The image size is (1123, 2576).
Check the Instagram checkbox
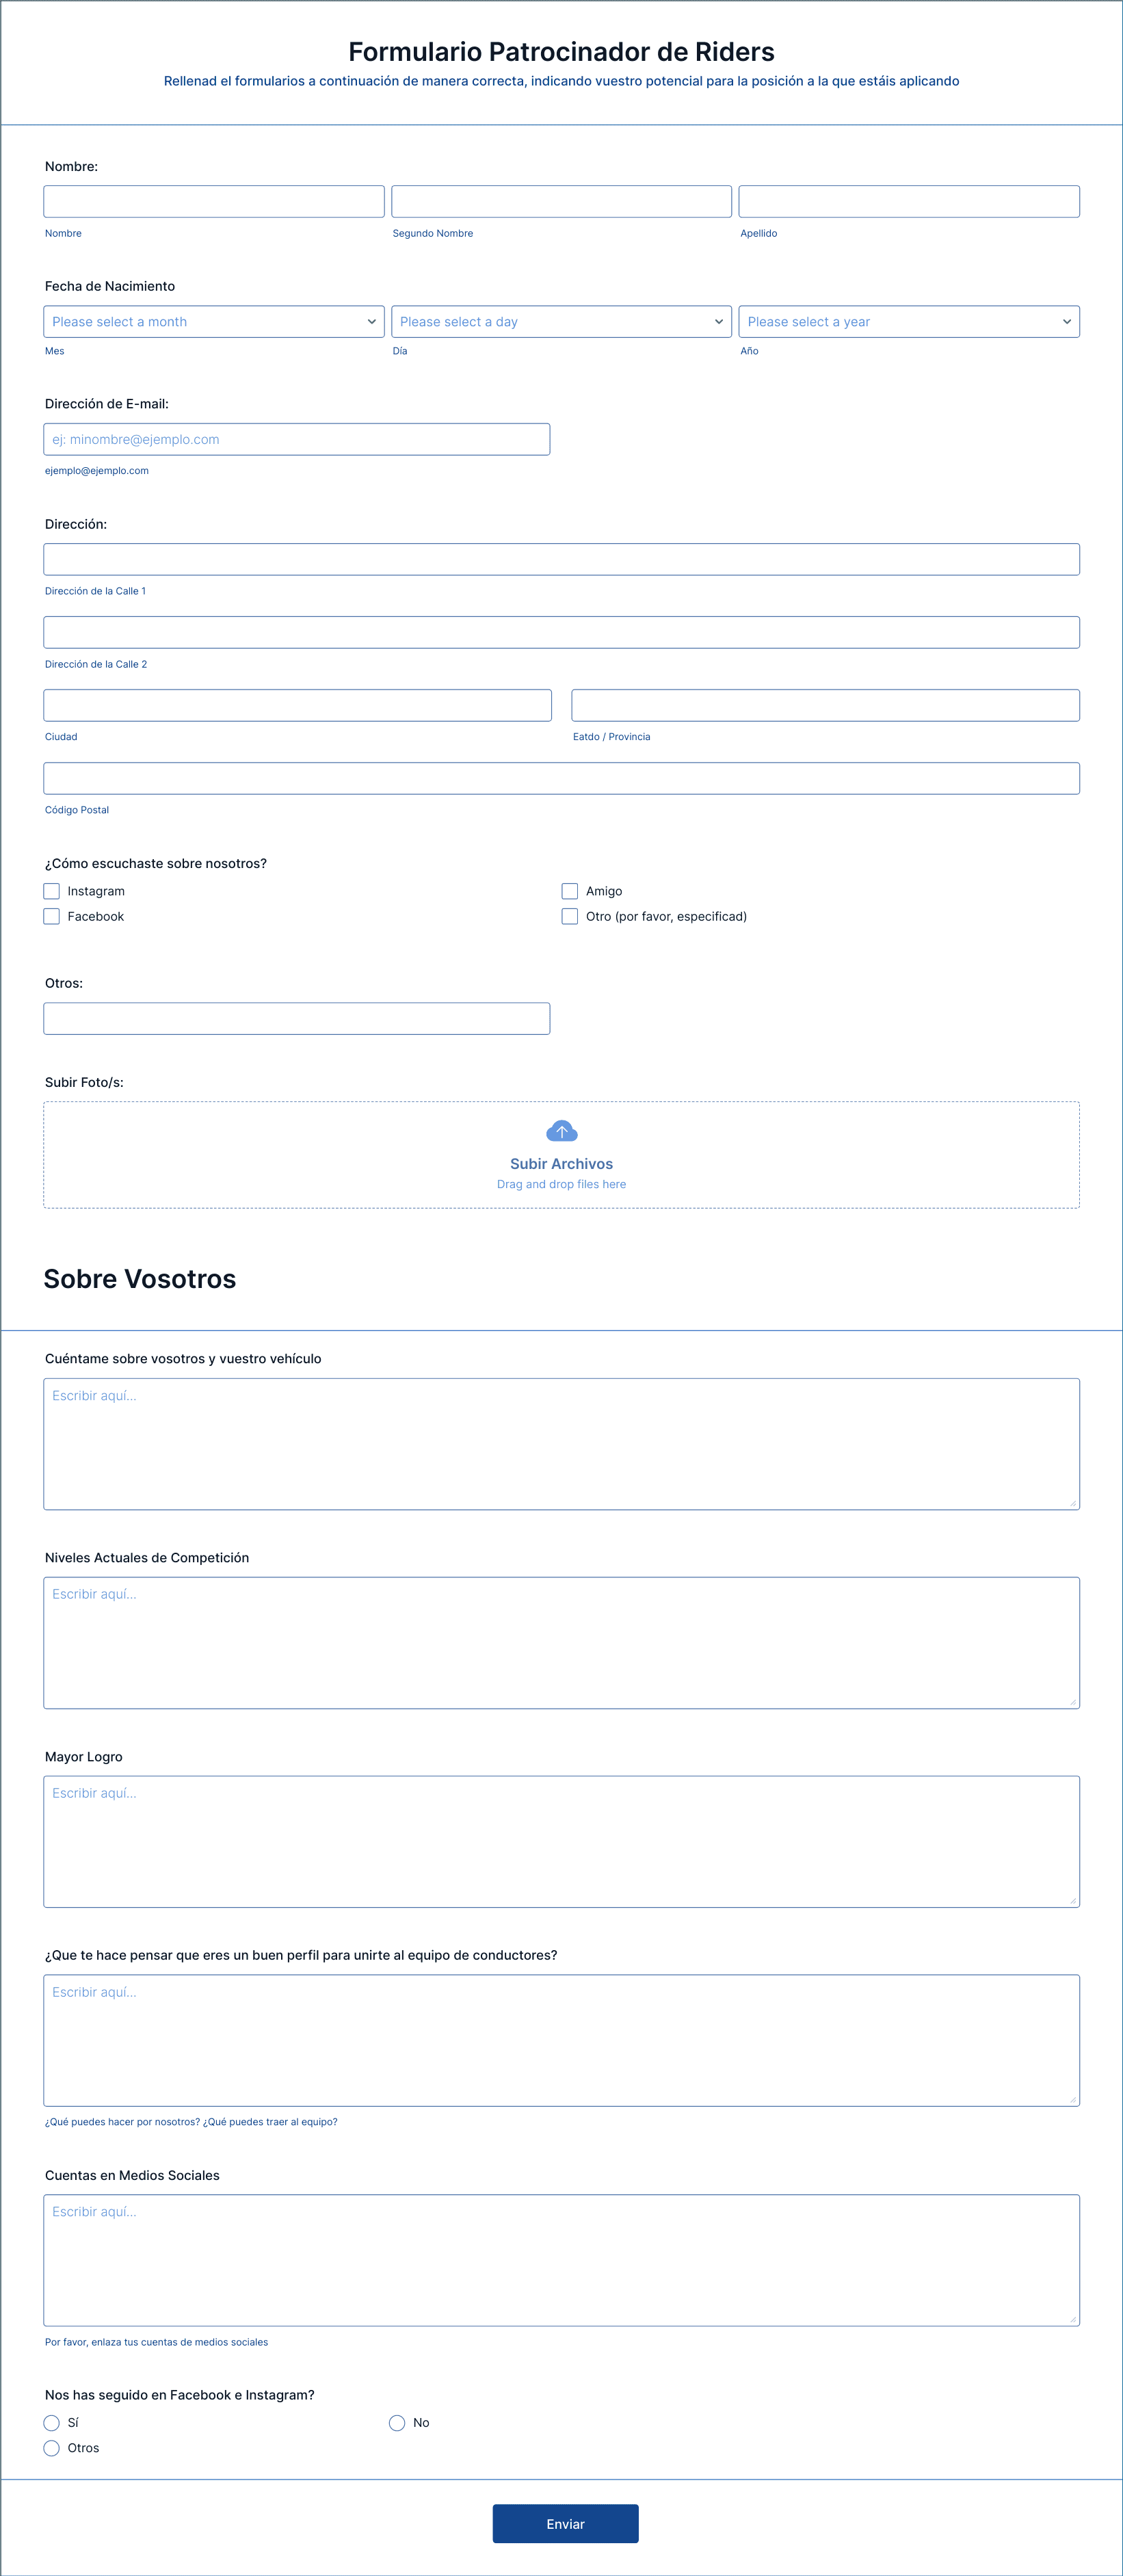click(x=52, y=891)
